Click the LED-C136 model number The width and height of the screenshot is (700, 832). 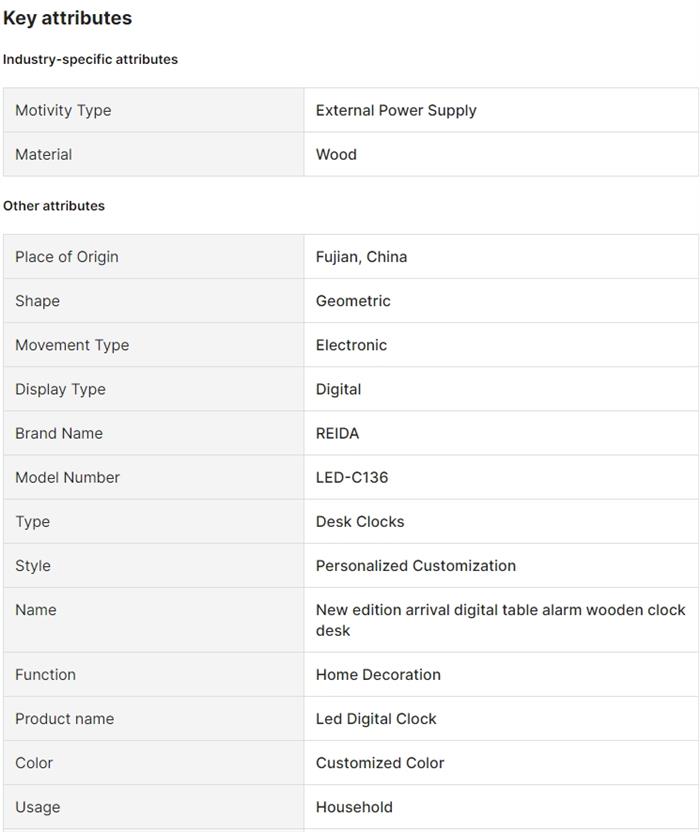click(x=352, y=477)
